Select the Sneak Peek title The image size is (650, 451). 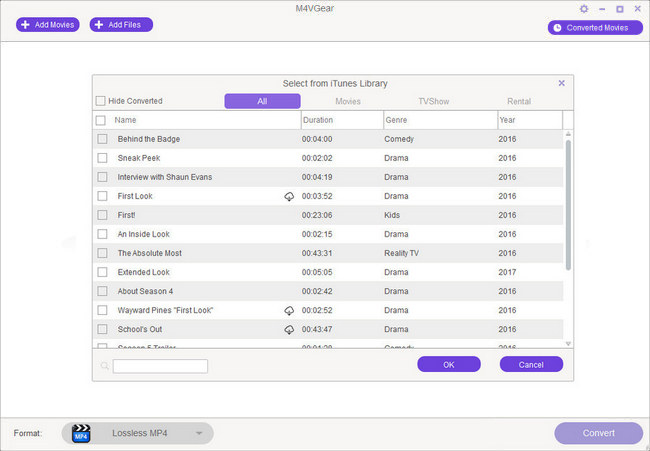tap(139, 158)
